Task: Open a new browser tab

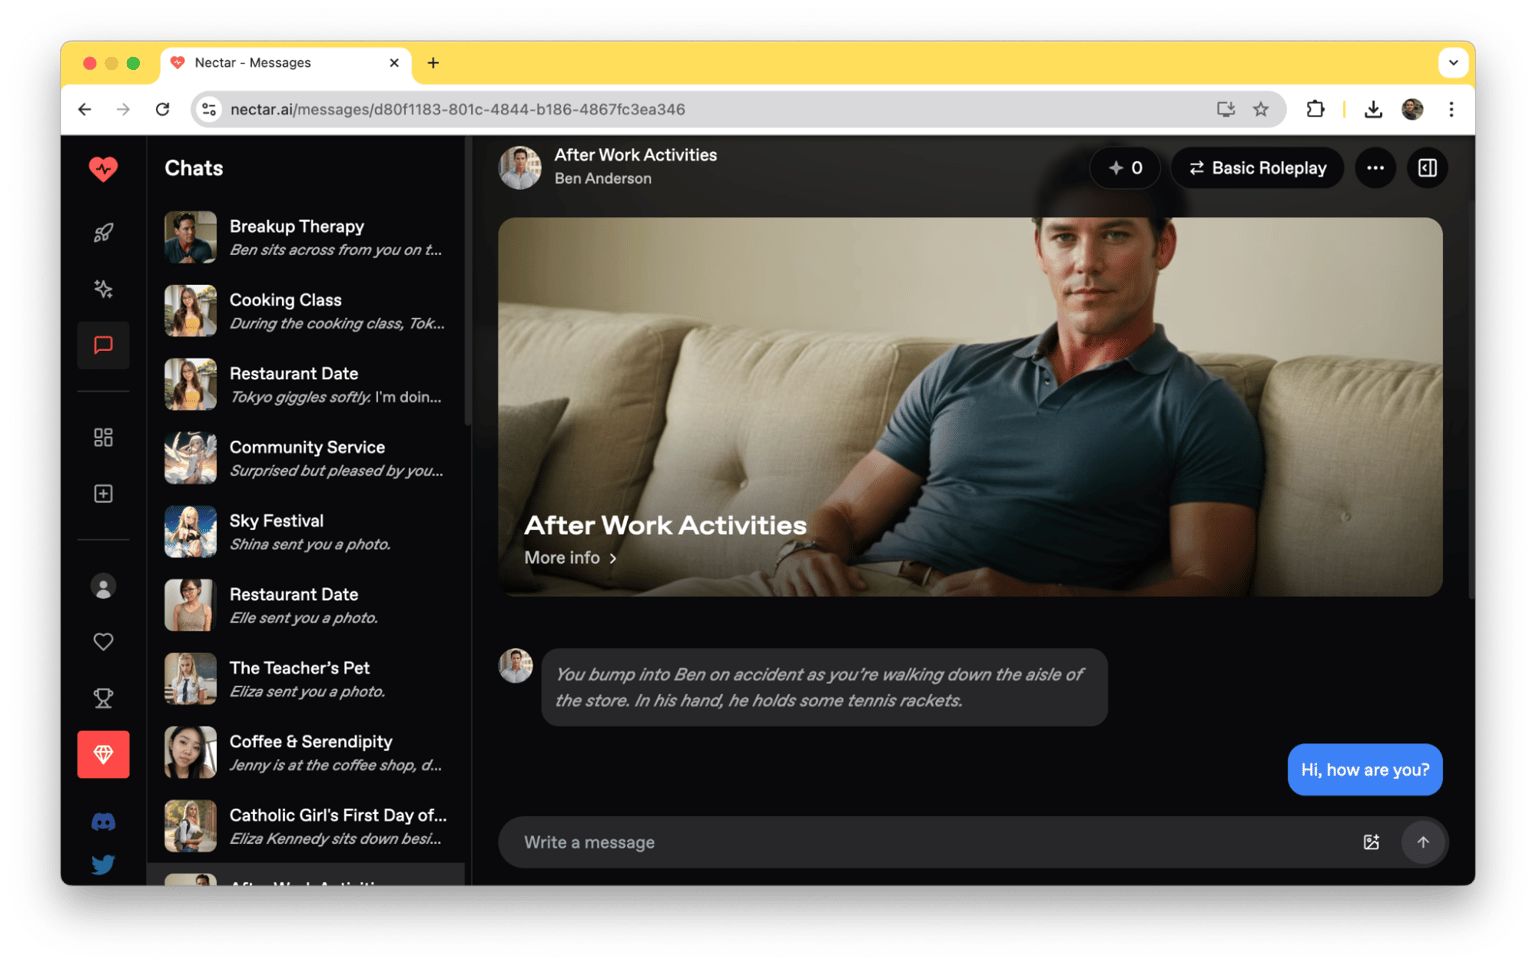Action: coord(433,62)
